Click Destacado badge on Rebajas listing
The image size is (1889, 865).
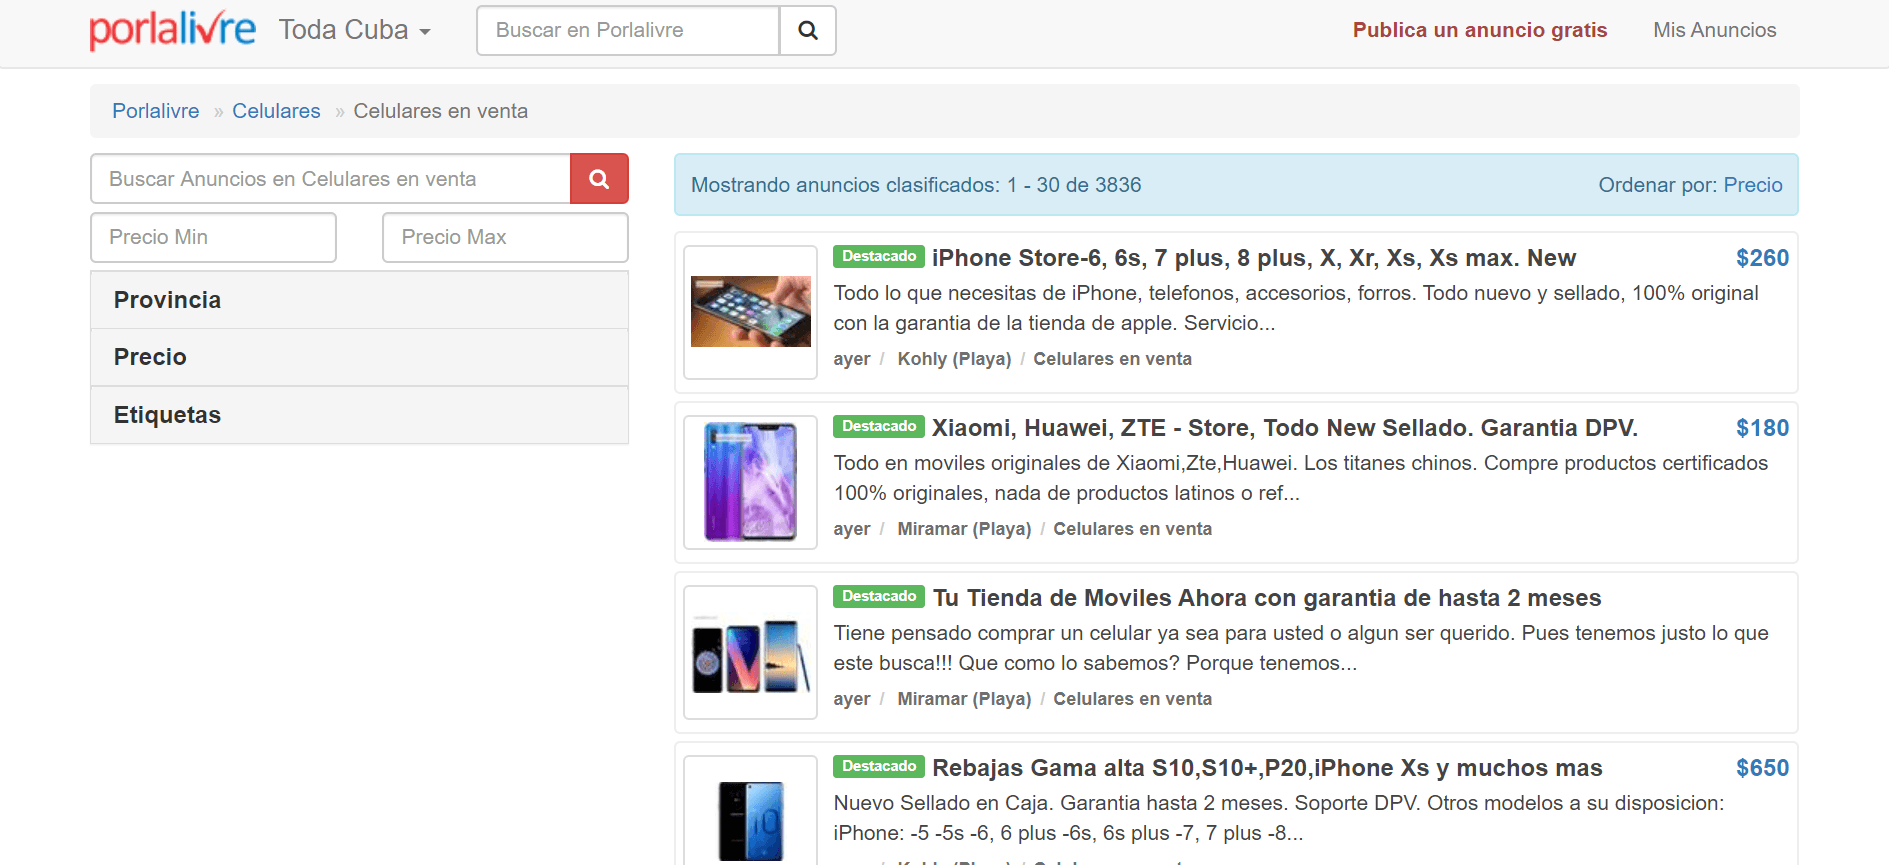pos(879,766)
